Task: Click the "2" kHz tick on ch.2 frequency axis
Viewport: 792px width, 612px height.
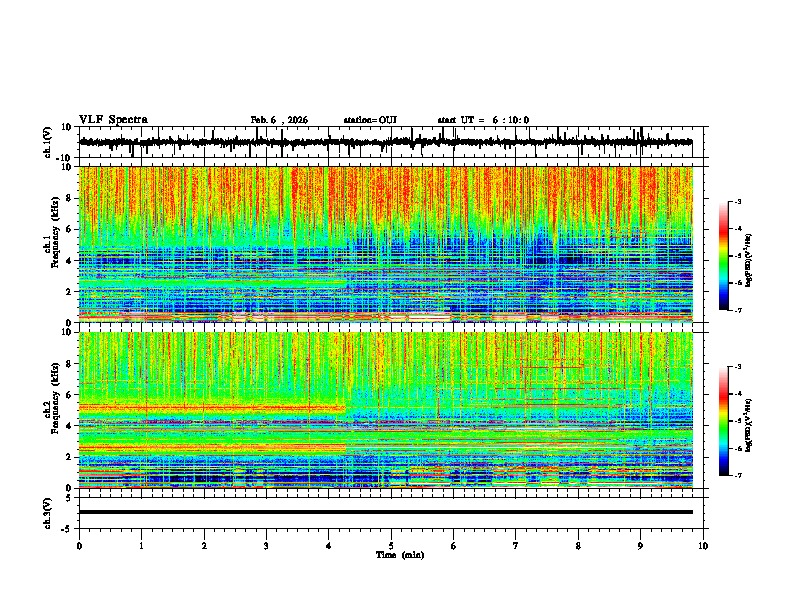Action: click(69, 457)
